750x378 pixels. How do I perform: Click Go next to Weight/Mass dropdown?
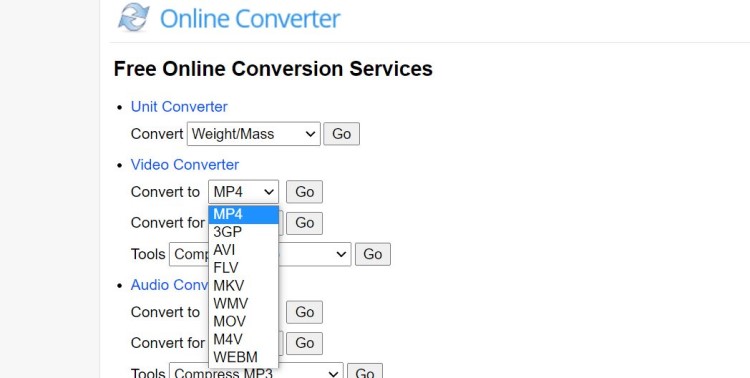click(342, 134)
